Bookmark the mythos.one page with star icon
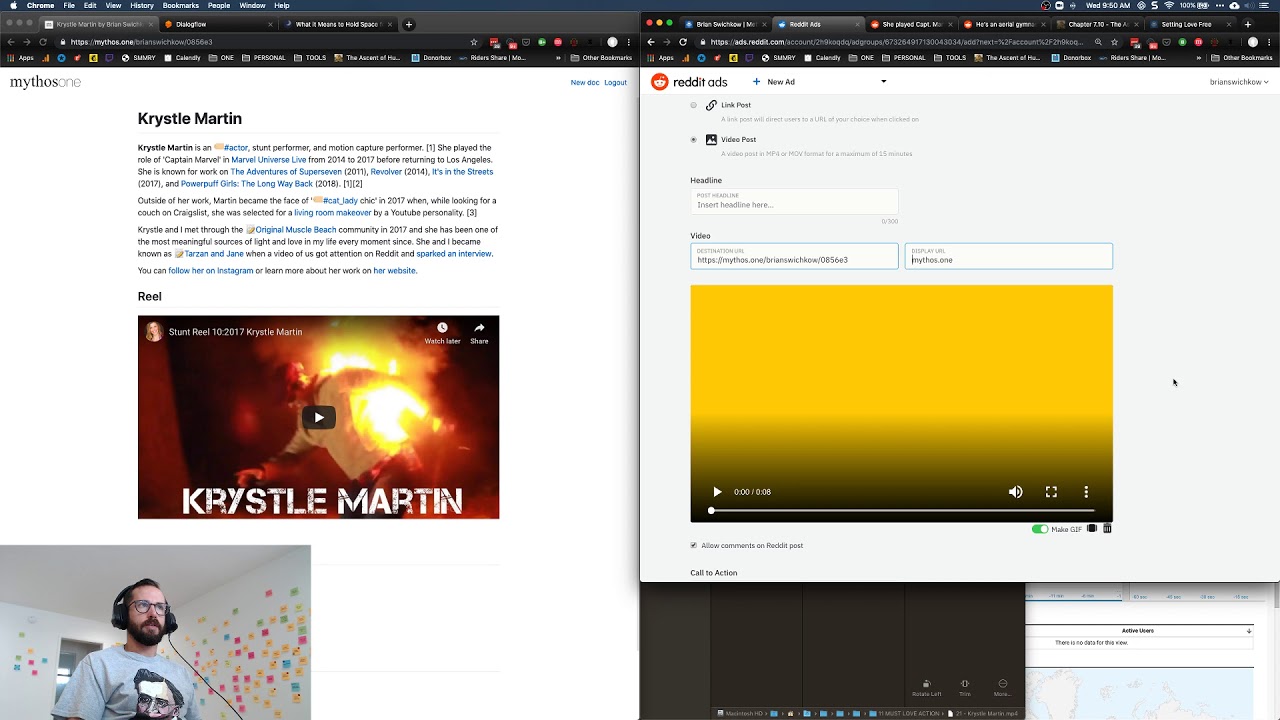 coord(474,42)
